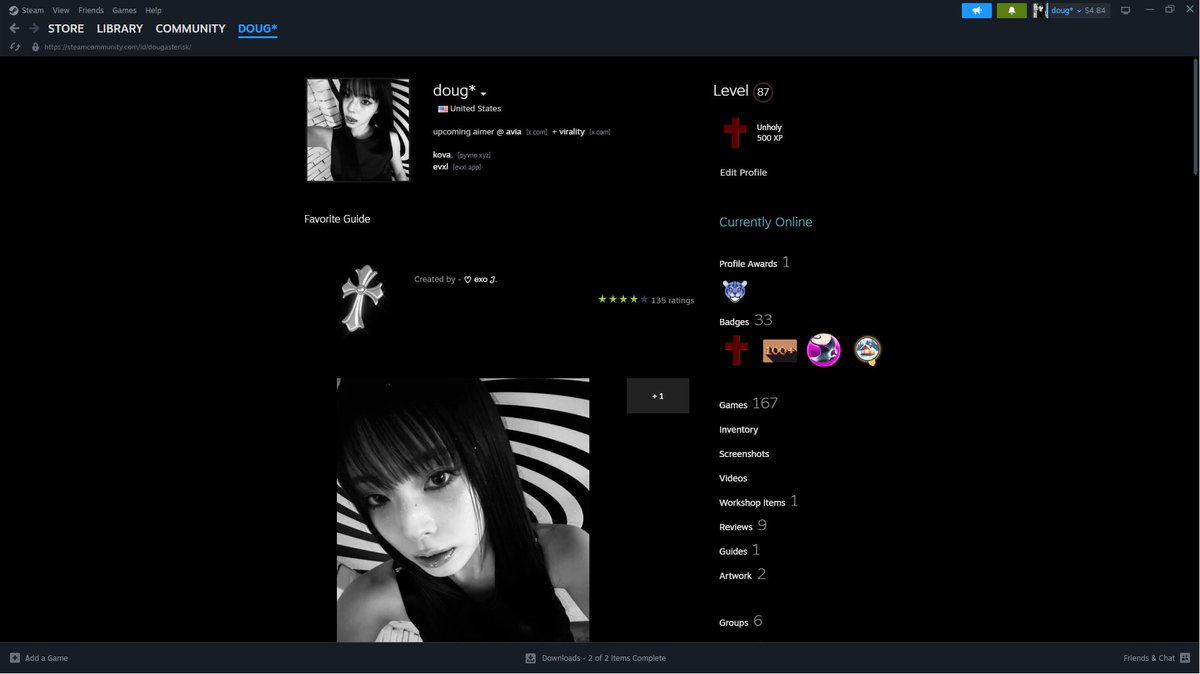Switch to the COMMUNITY tab

tap(191, 29)
